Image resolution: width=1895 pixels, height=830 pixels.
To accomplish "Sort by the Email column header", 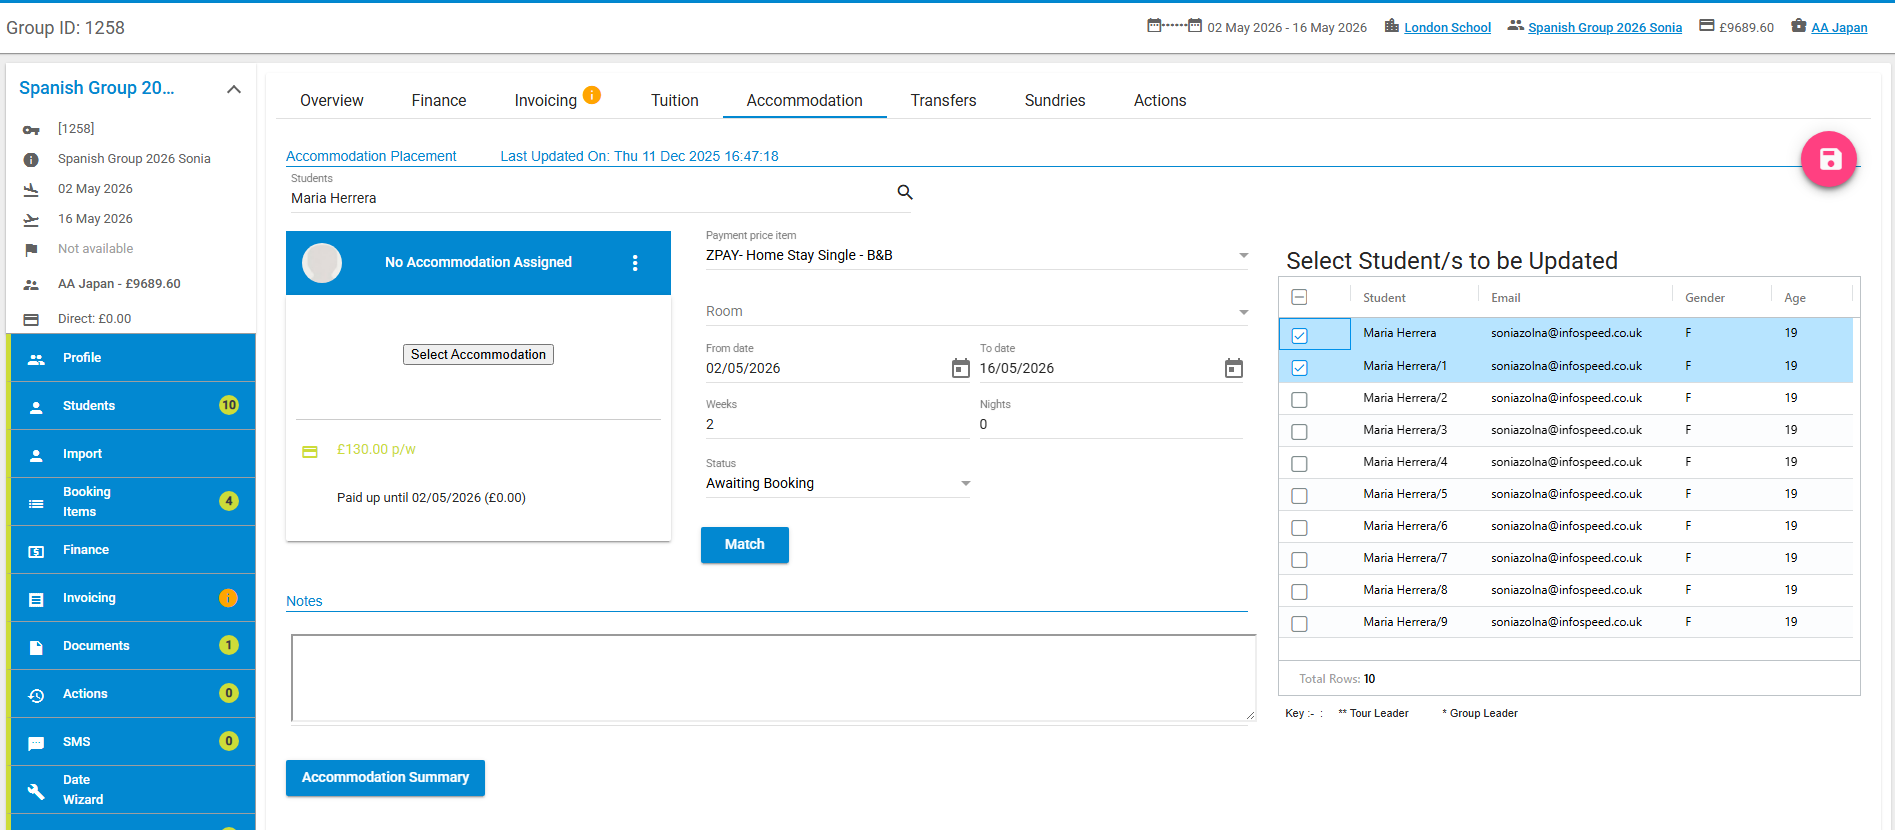I will pyautogui.click(x=1505, y=298).
